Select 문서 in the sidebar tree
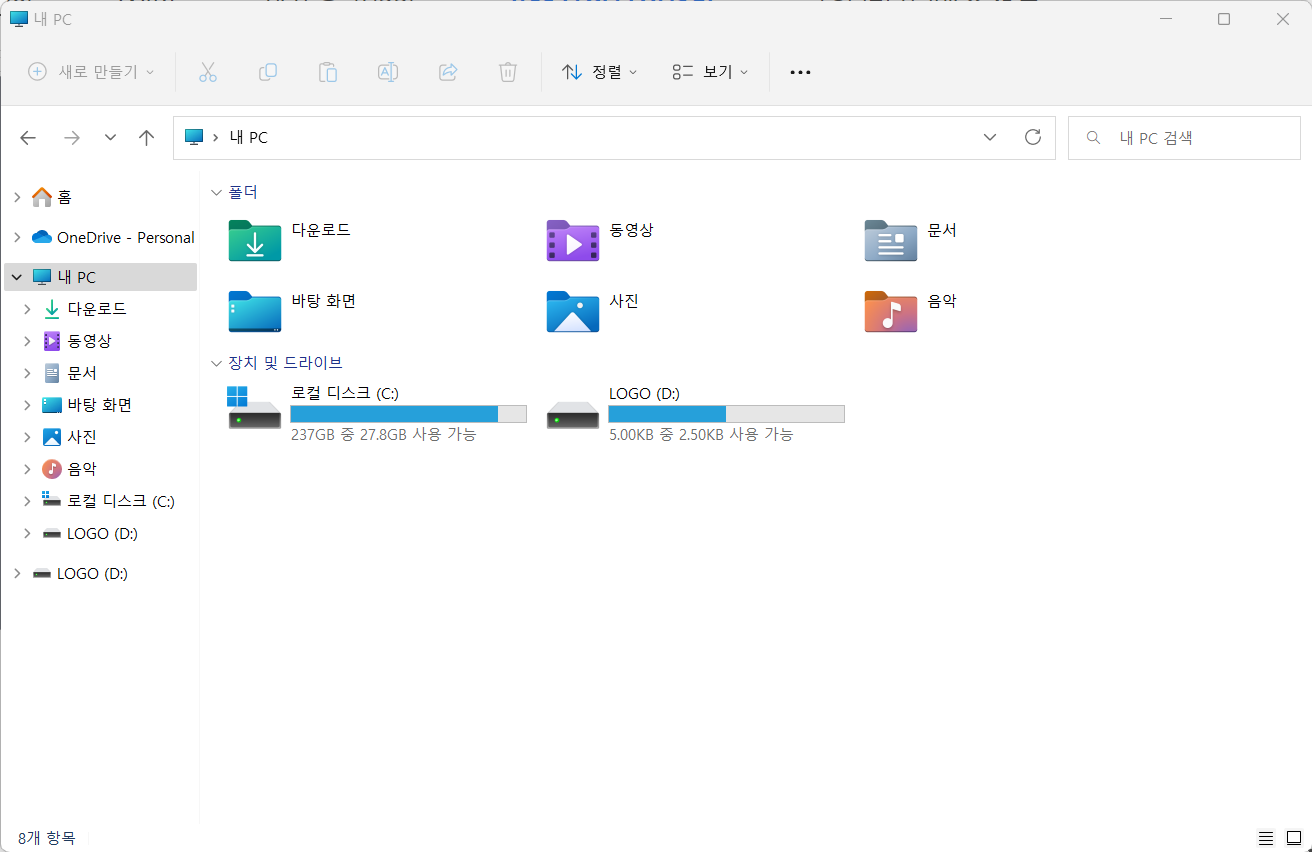 (x=82, y=373)
